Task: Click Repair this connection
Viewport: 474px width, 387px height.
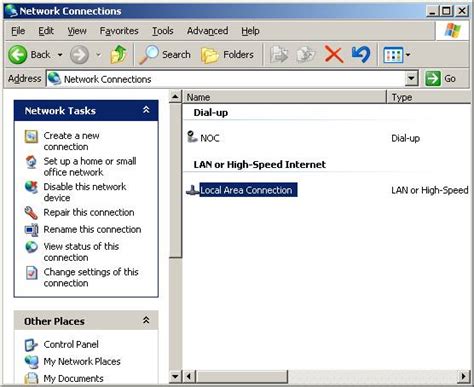Action: (x=89, y=212)
